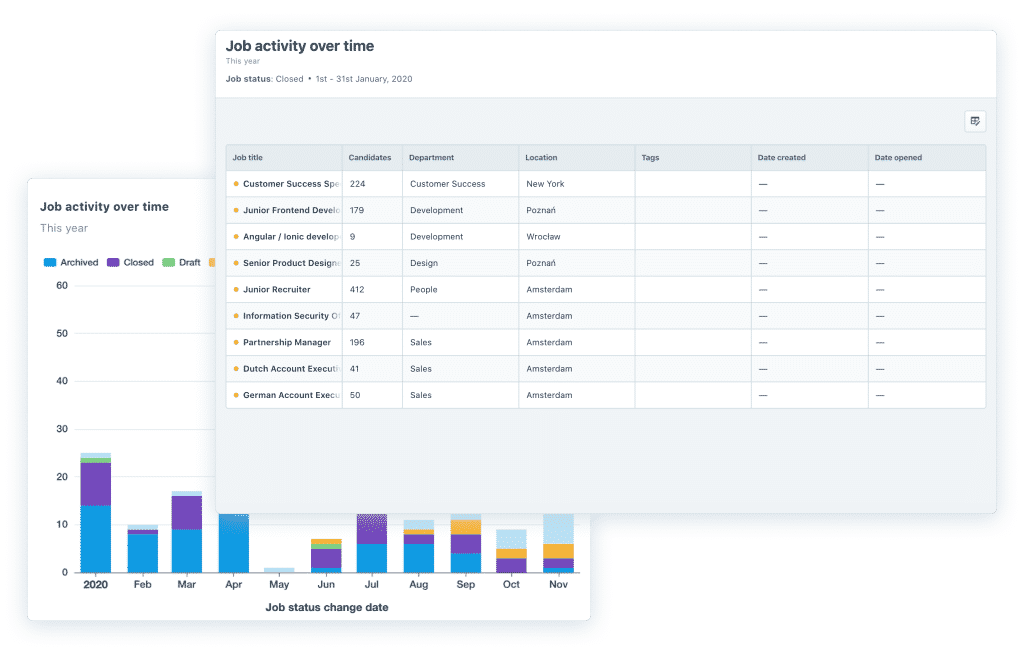
Task: Click the Job title column header
Action: click(248, 158)
